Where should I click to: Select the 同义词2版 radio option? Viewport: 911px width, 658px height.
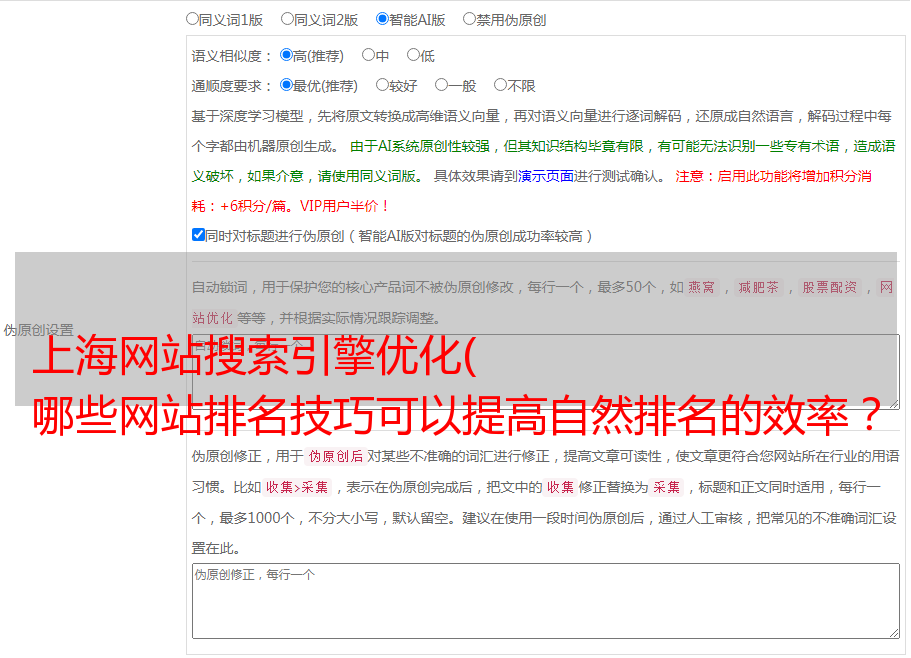pyautogui.click(x=287, y=19)
